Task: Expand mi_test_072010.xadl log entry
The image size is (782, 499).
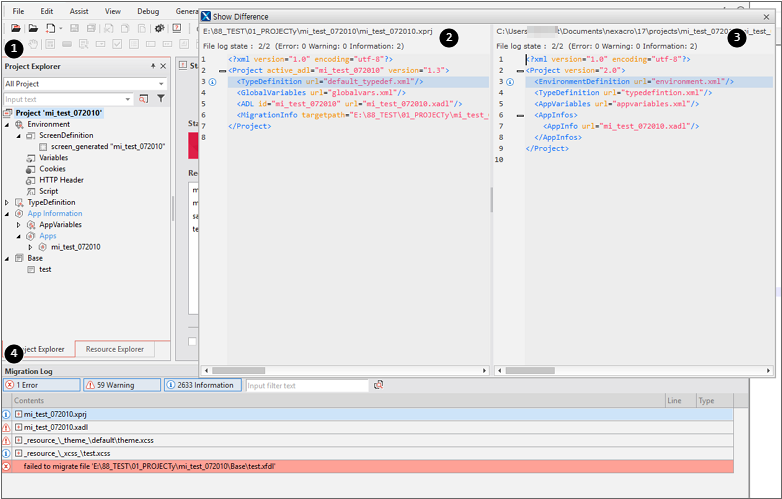Action: click(x=18, y=427)
